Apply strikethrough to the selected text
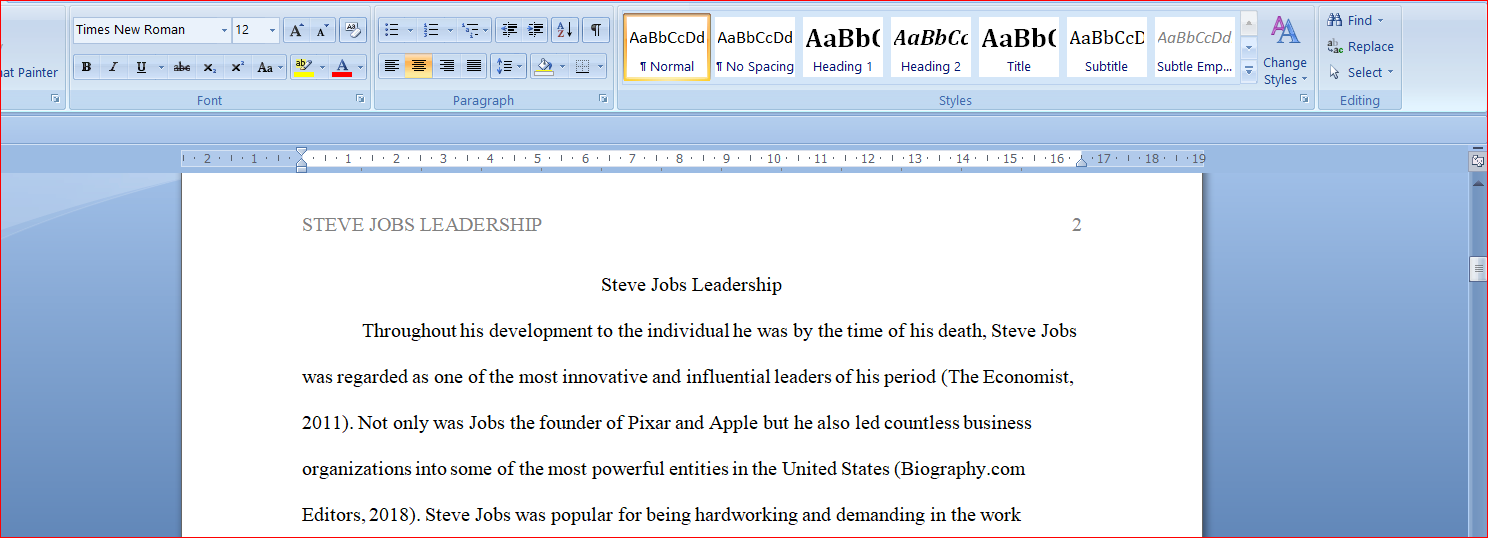1488x538 pixels. coord(182,67)
